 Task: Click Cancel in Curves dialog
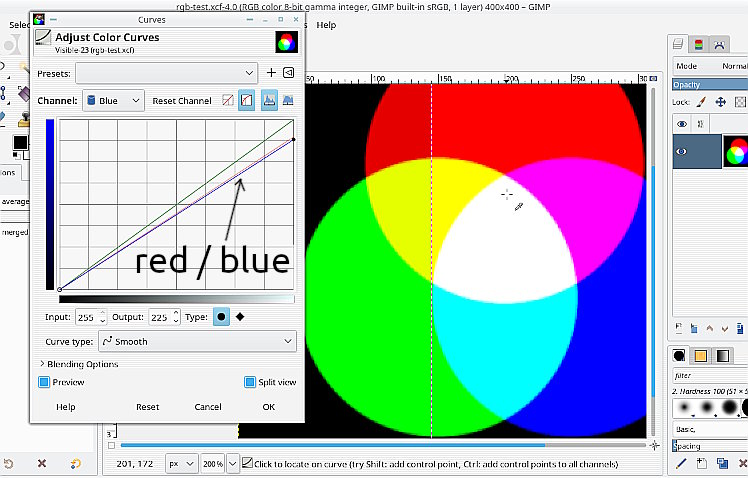pyautogui.click(x=208, y=407)
